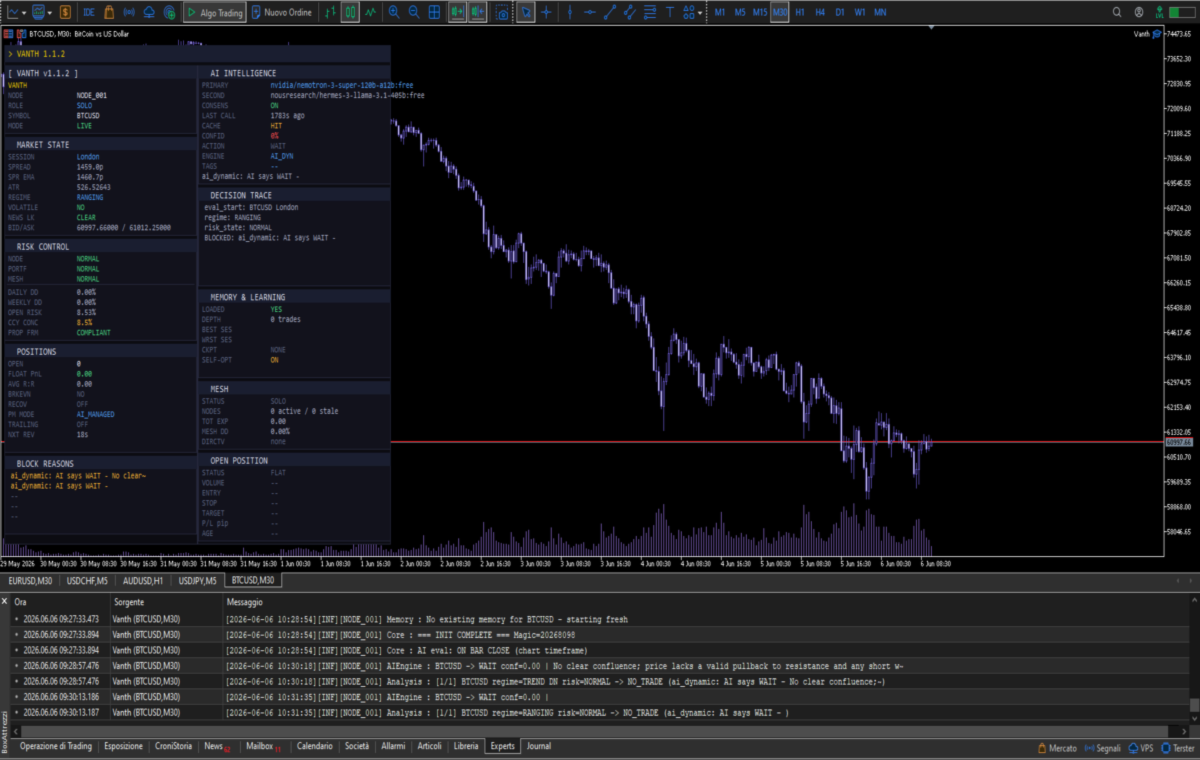Screen dimensions: 1200x760
Task: Click the Nuovo Ordine button
Action: tap(283, 12)
